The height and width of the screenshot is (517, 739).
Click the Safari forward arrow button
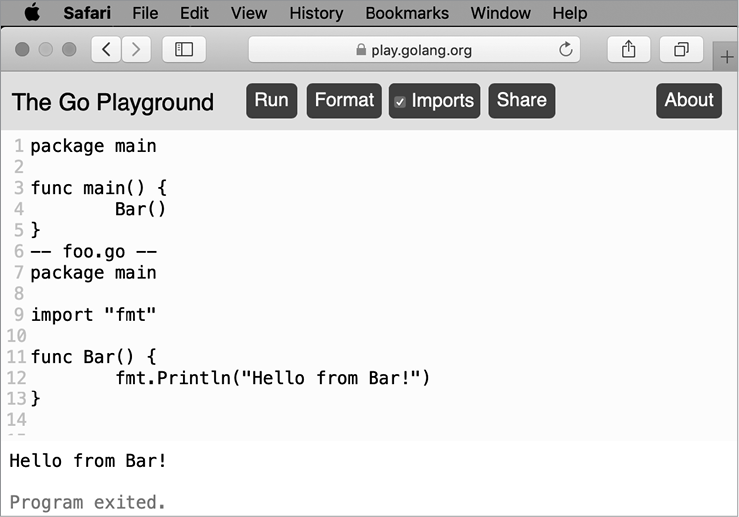point(136,50)
